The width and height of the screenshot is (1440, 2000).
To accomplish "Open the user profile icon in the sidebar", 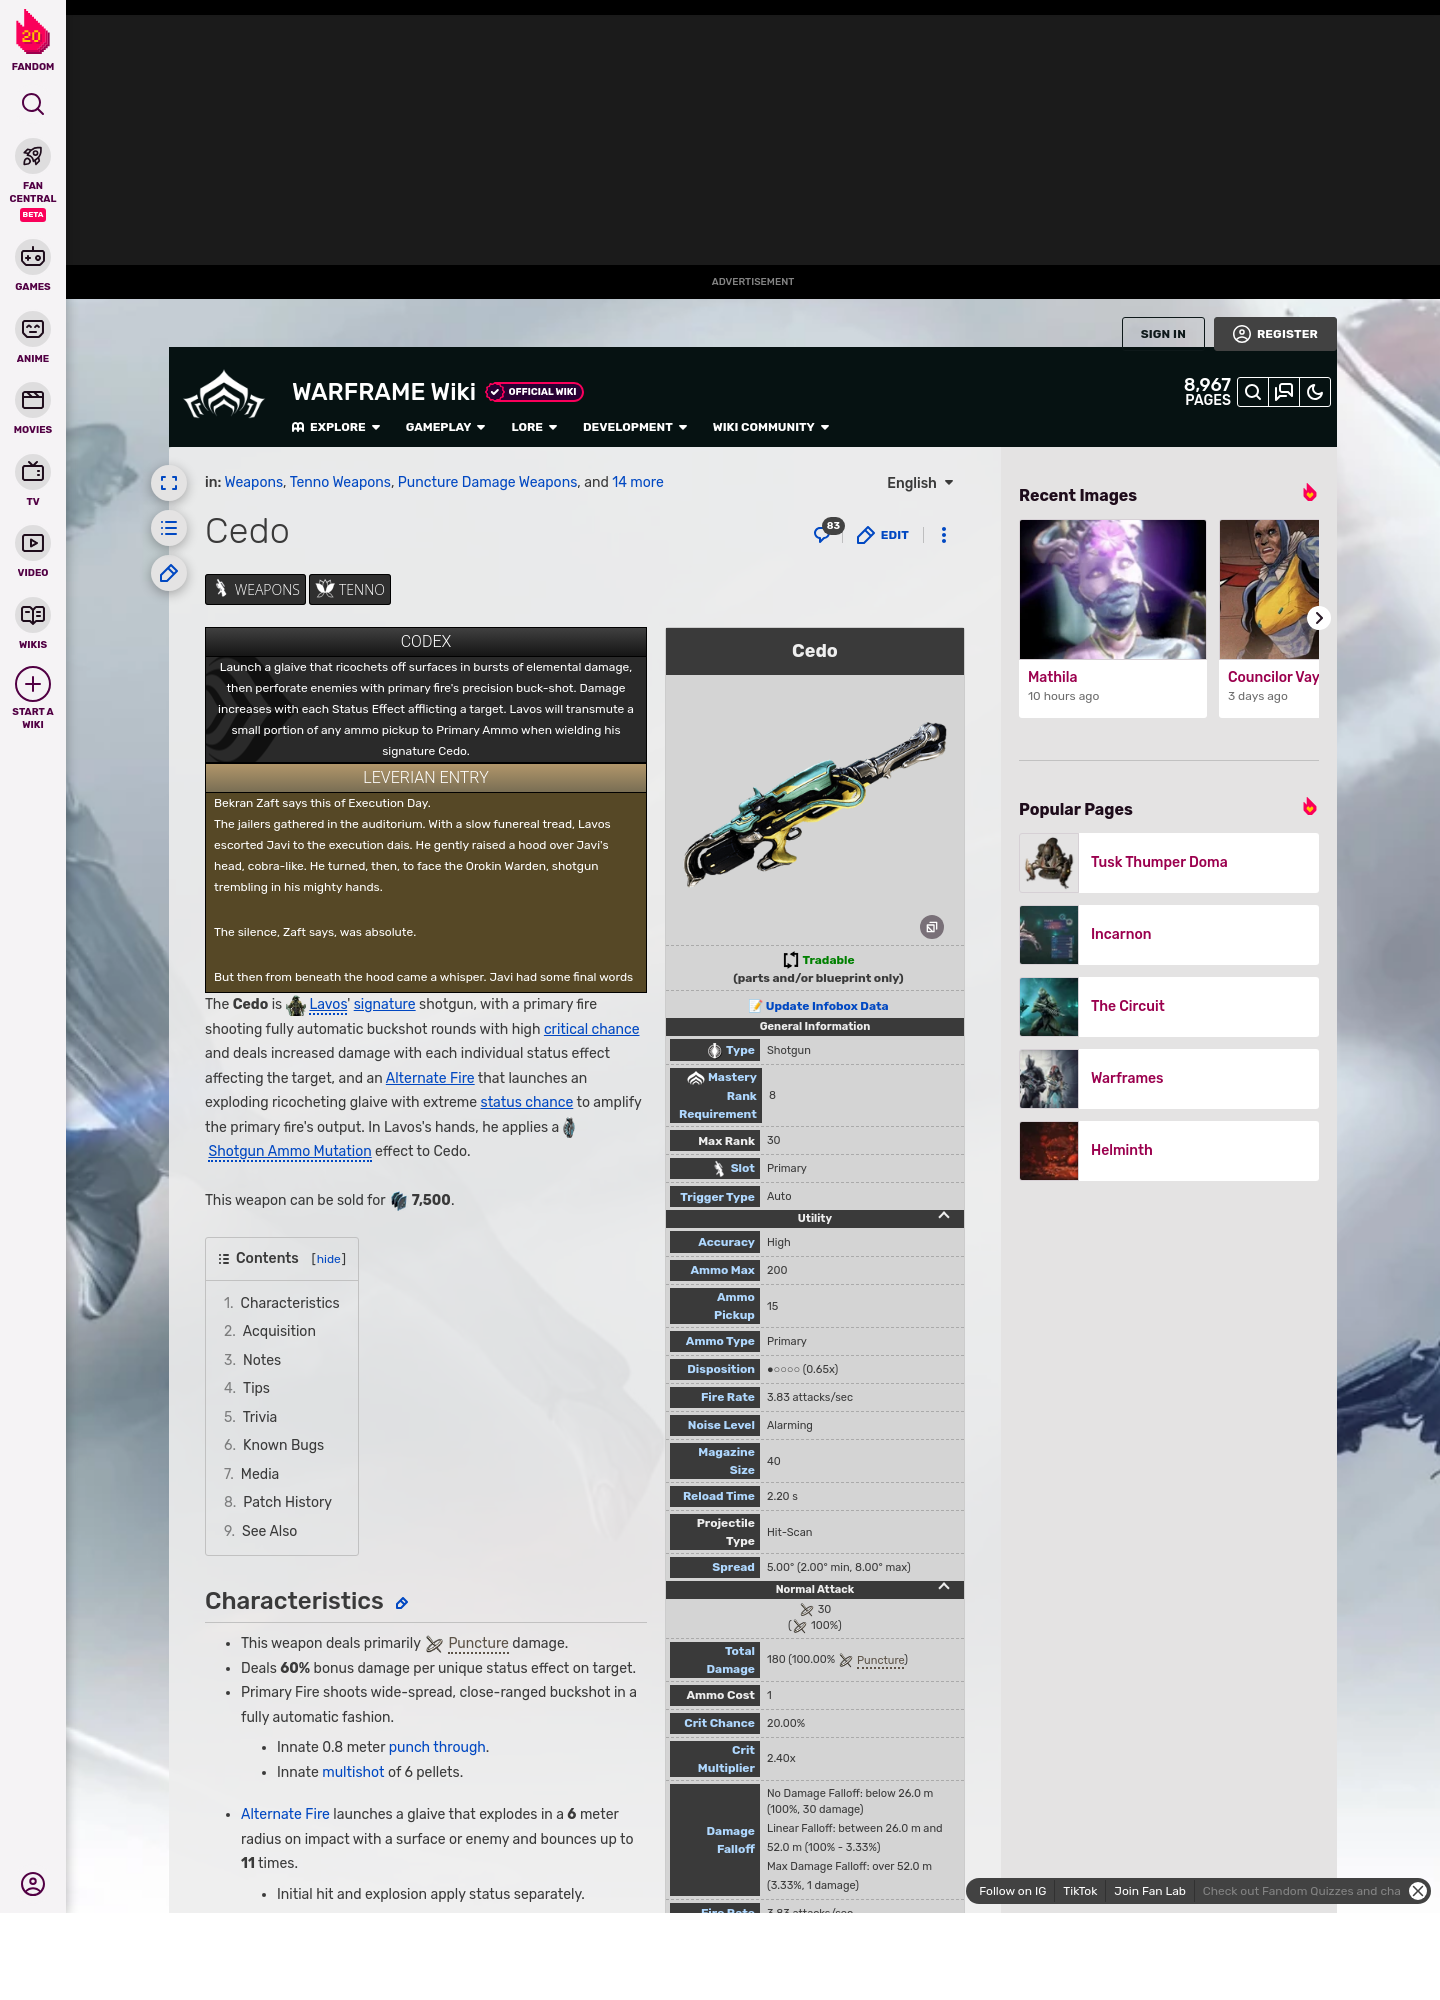I will (33, 1884).
